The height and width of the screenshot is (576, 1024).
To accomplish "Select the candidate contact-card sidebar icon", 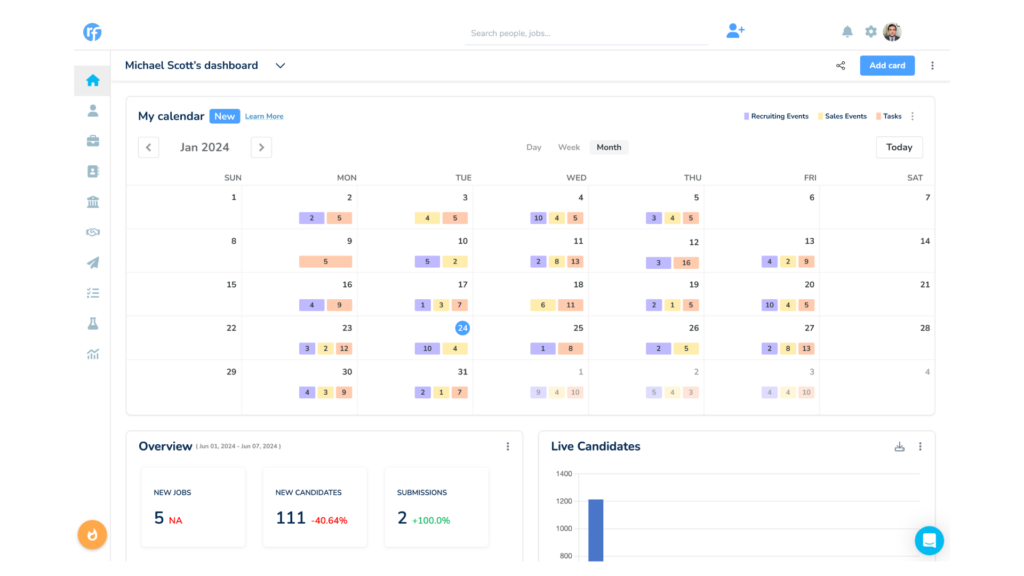I will coord(92,170).
